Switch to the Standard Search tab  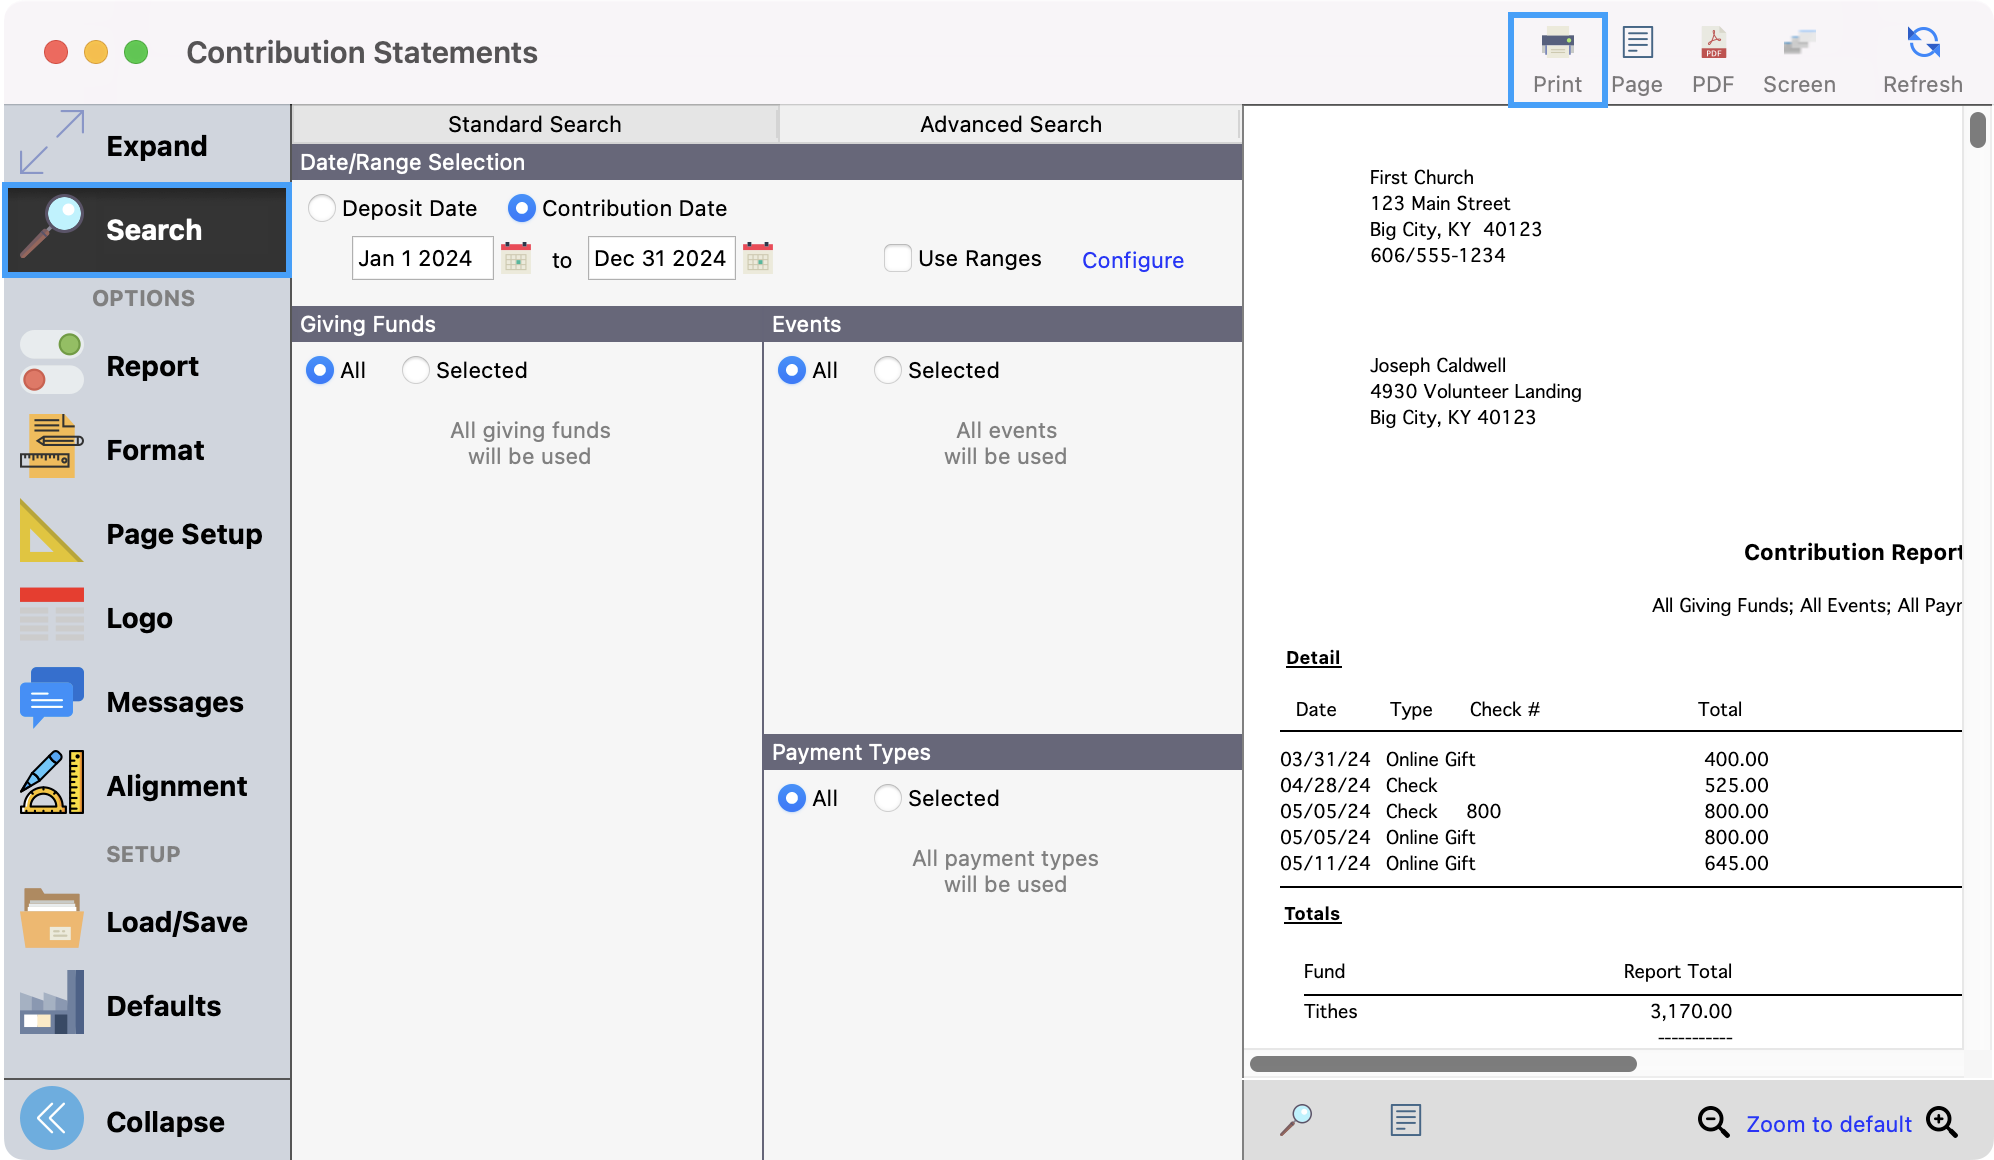534,124
